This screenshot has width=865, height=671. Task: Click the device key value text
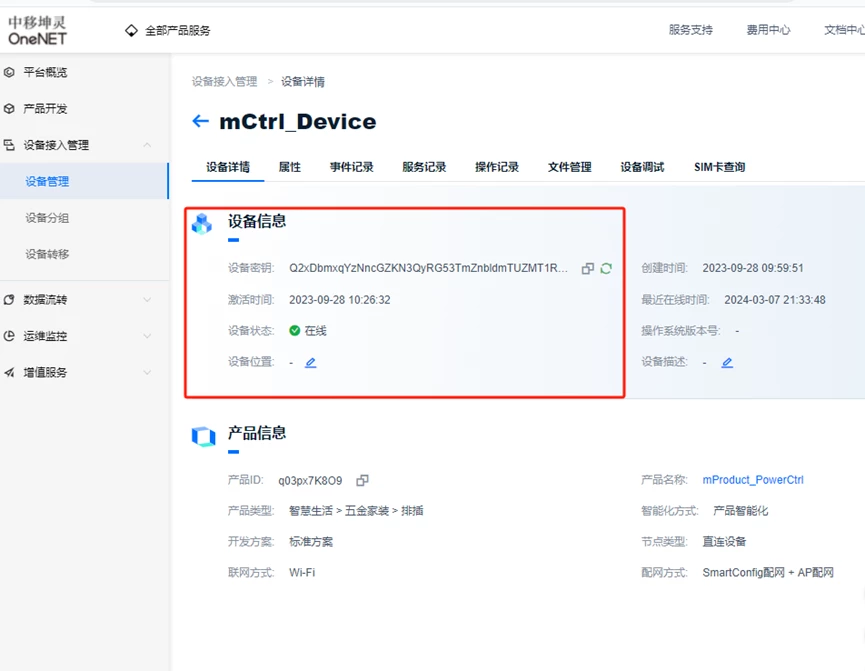pyautogui.click(x=429, y=268)
